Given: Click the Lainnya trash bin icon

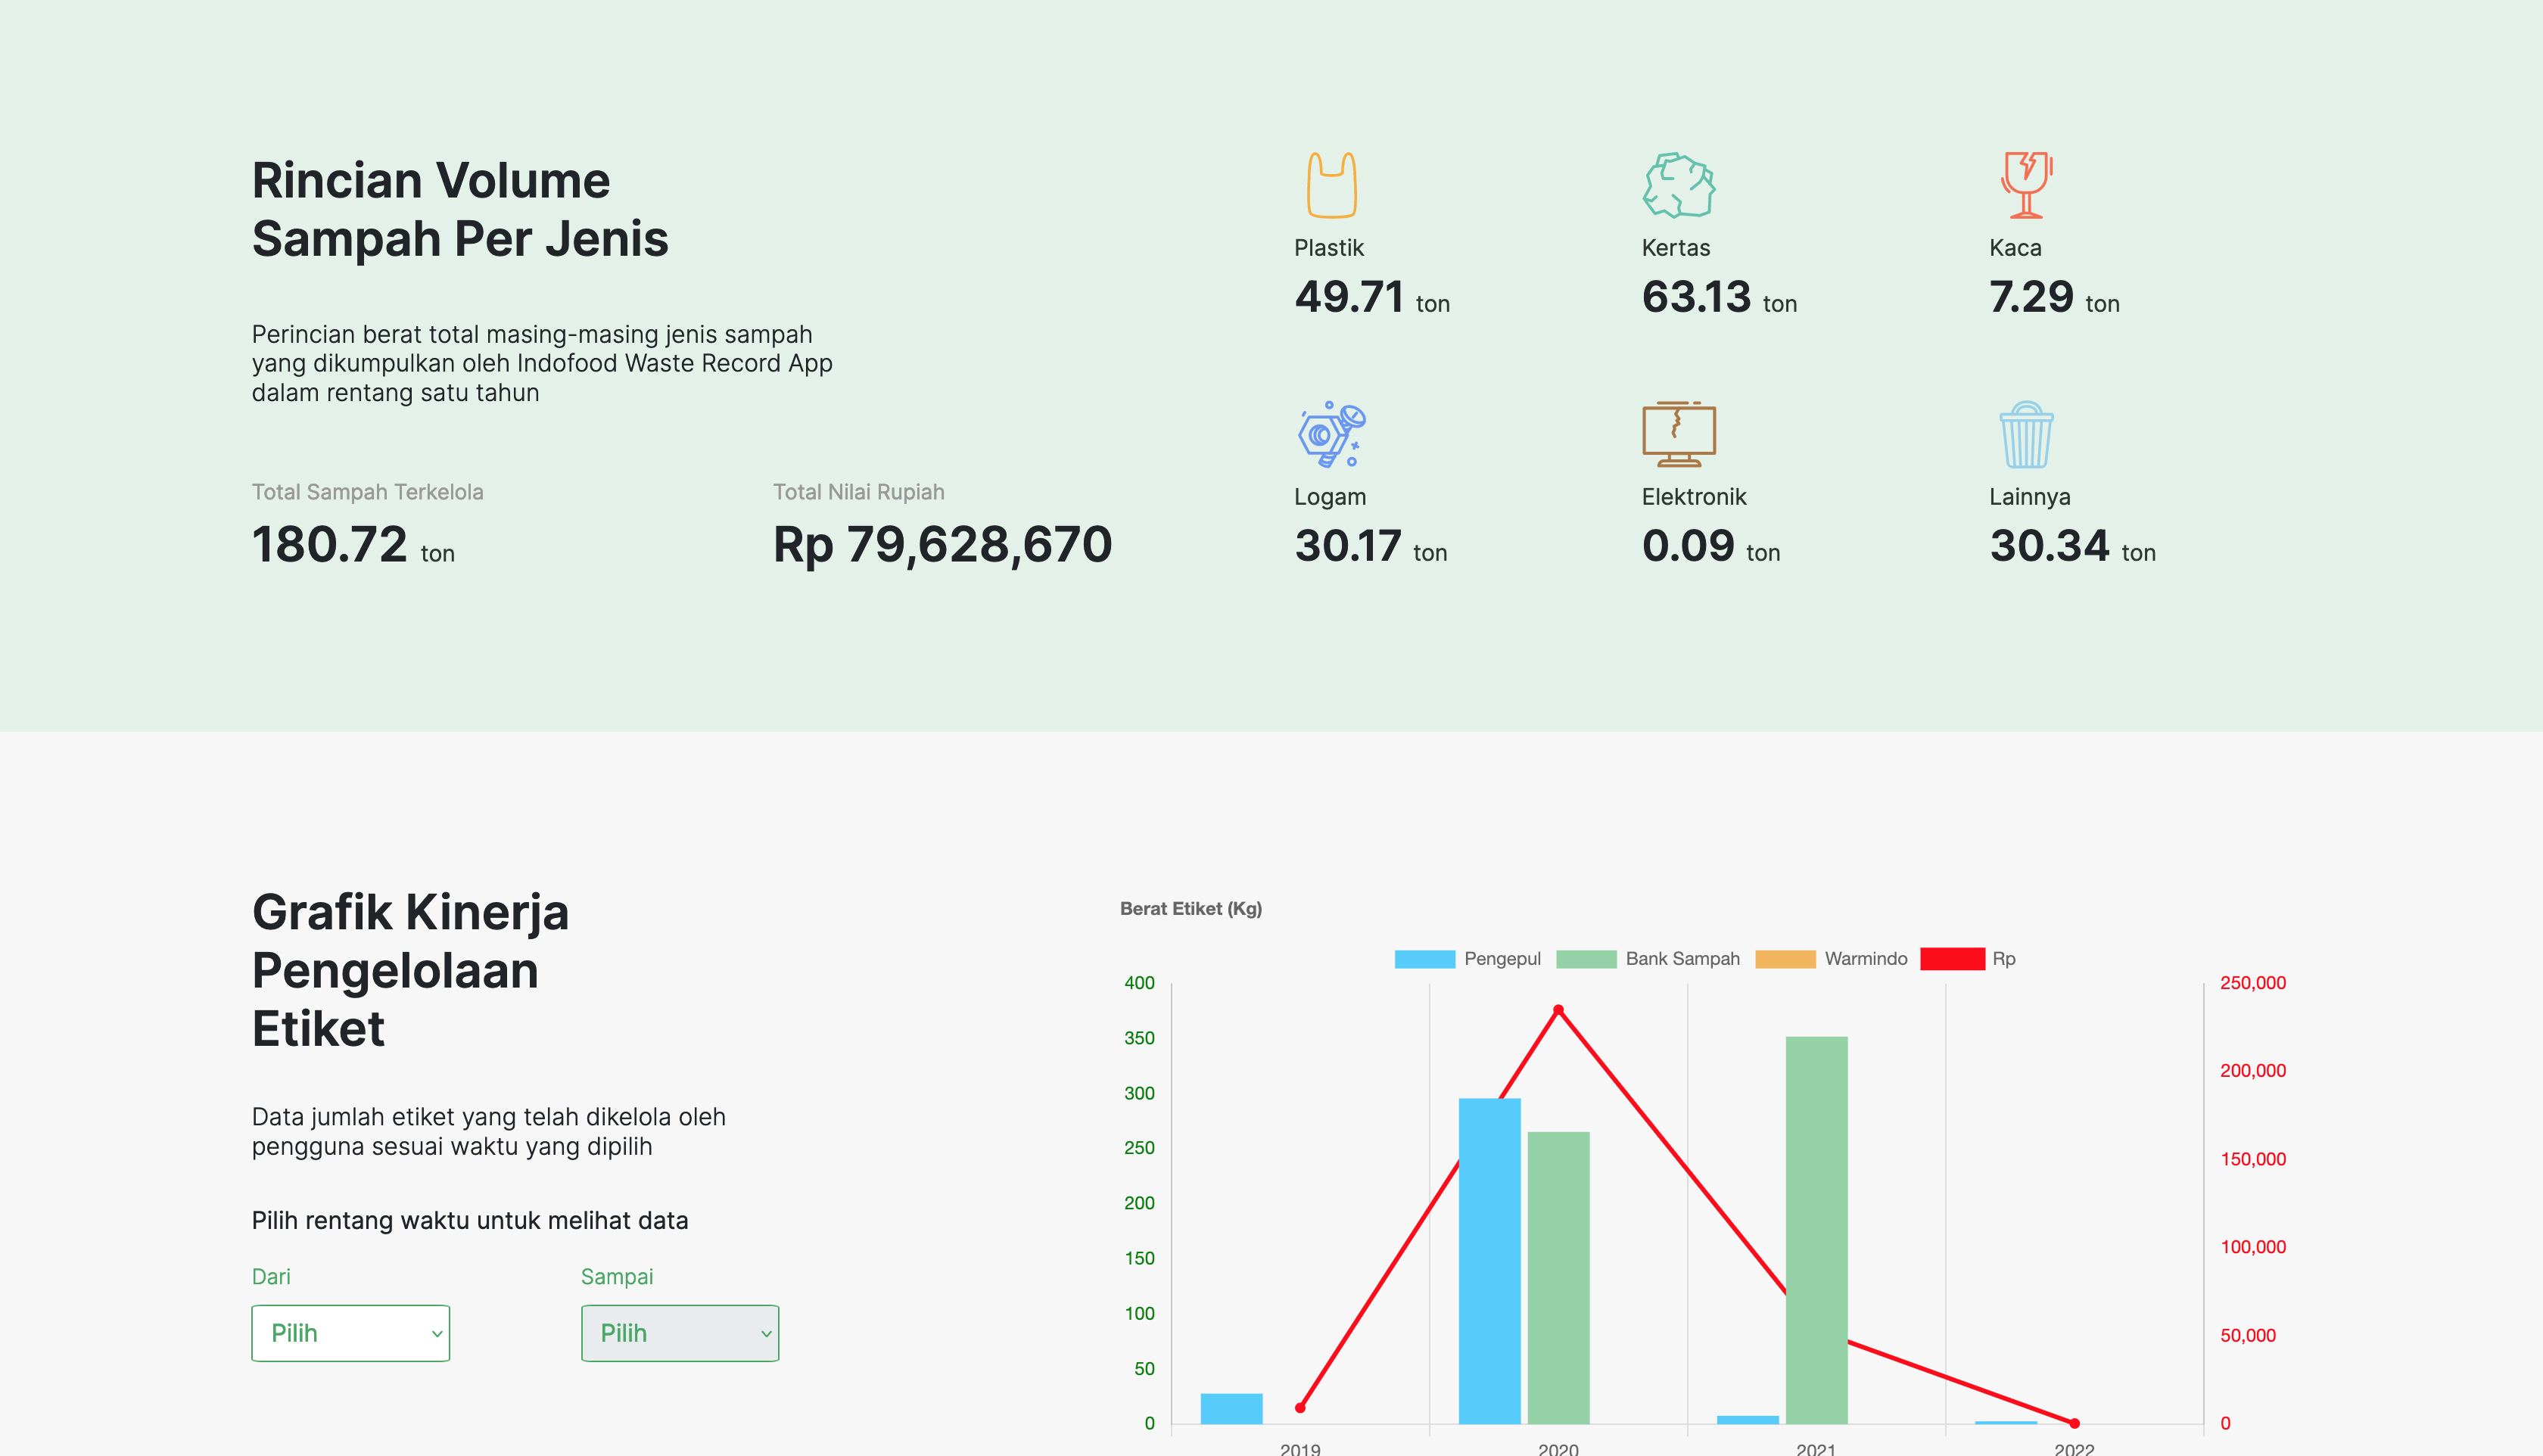Looking at the screenshot, I should pyautogui.click(x=2026, y=434).
